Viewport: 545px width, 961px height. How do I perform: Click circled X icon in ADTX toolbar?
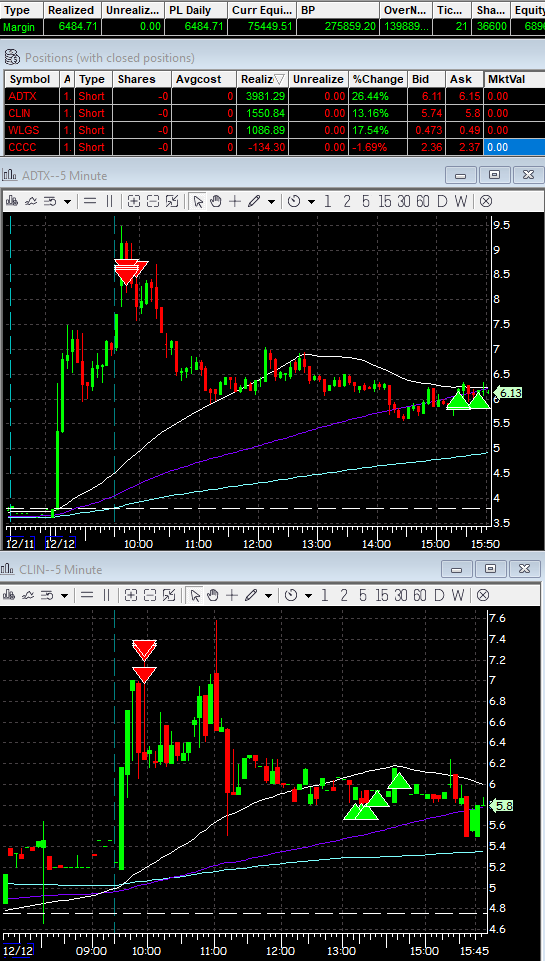(486, 201)
